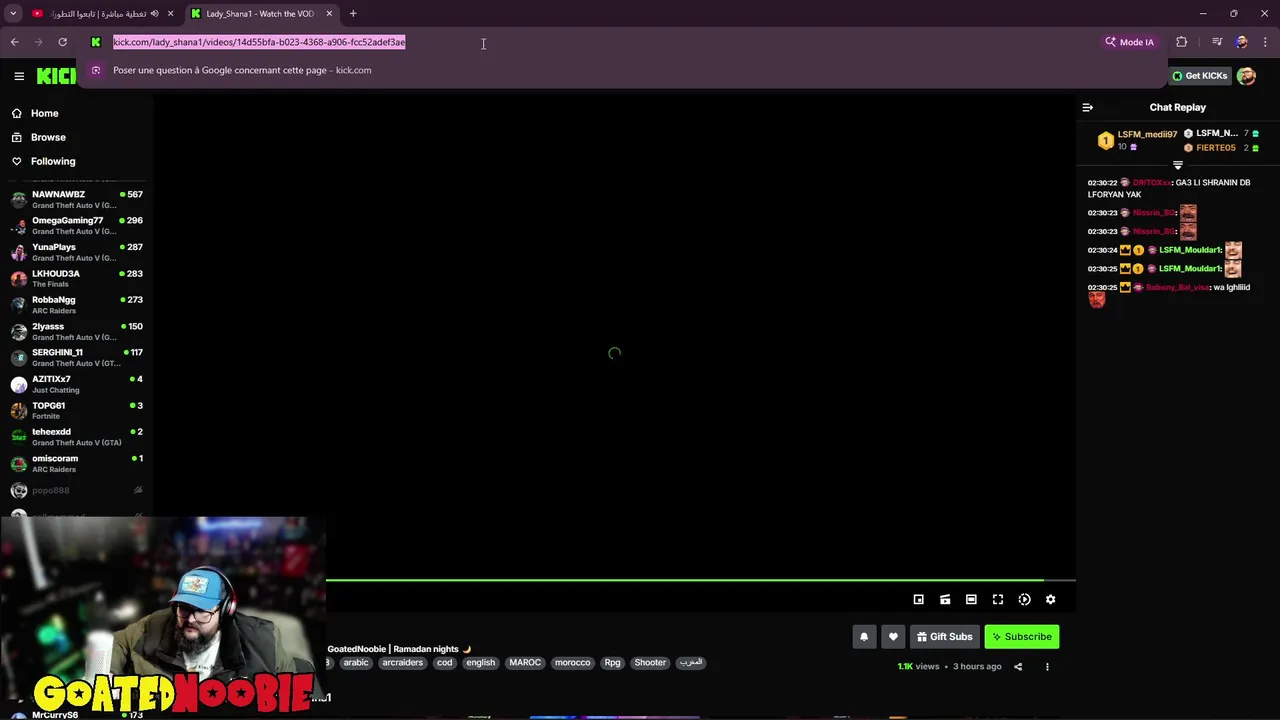Click the video progress bar
1280x720 pixels.
pos(700,580)
